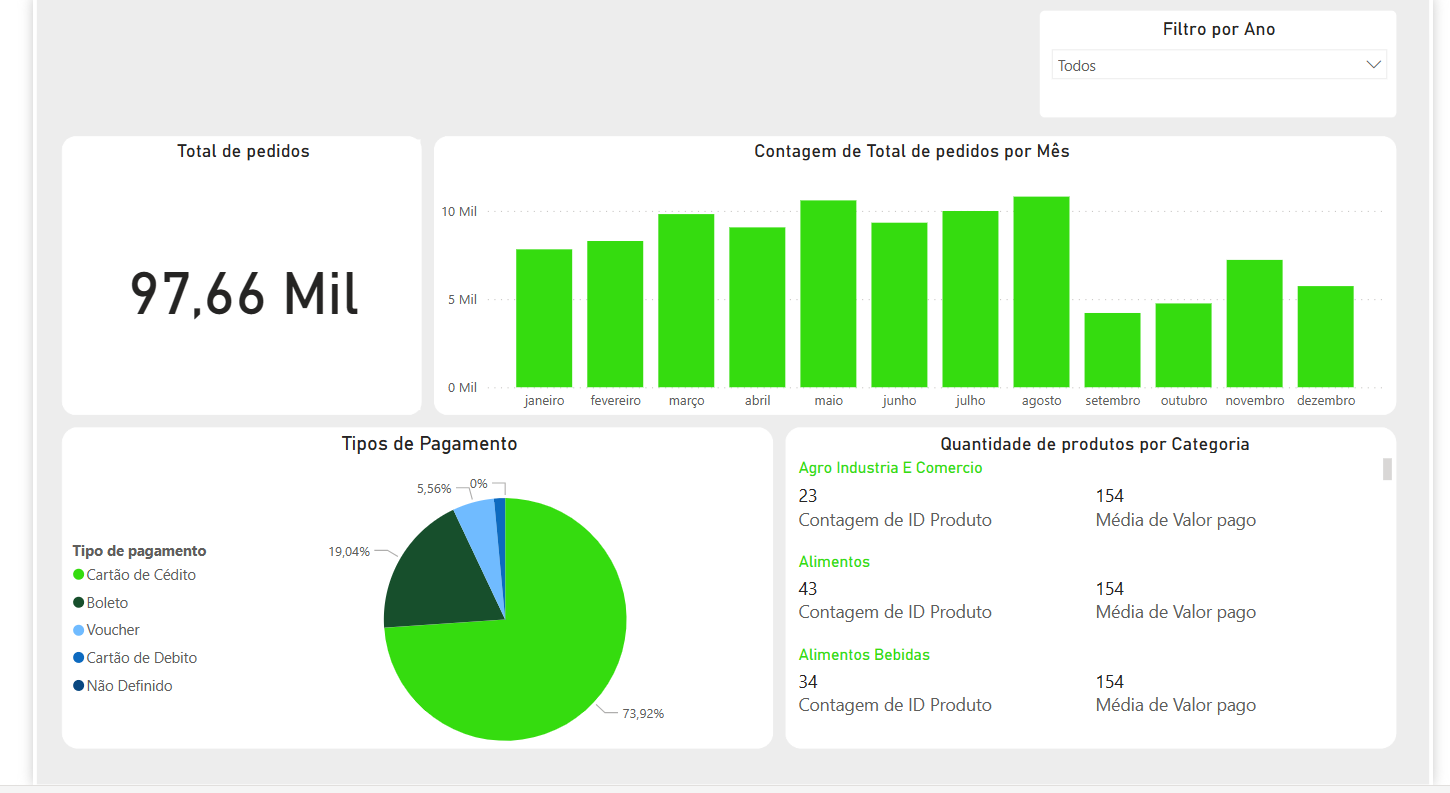This screenshot has width=1450, height=793.
Task: Click the agosto bar in the chart
Action: (x=1041, y=292)
